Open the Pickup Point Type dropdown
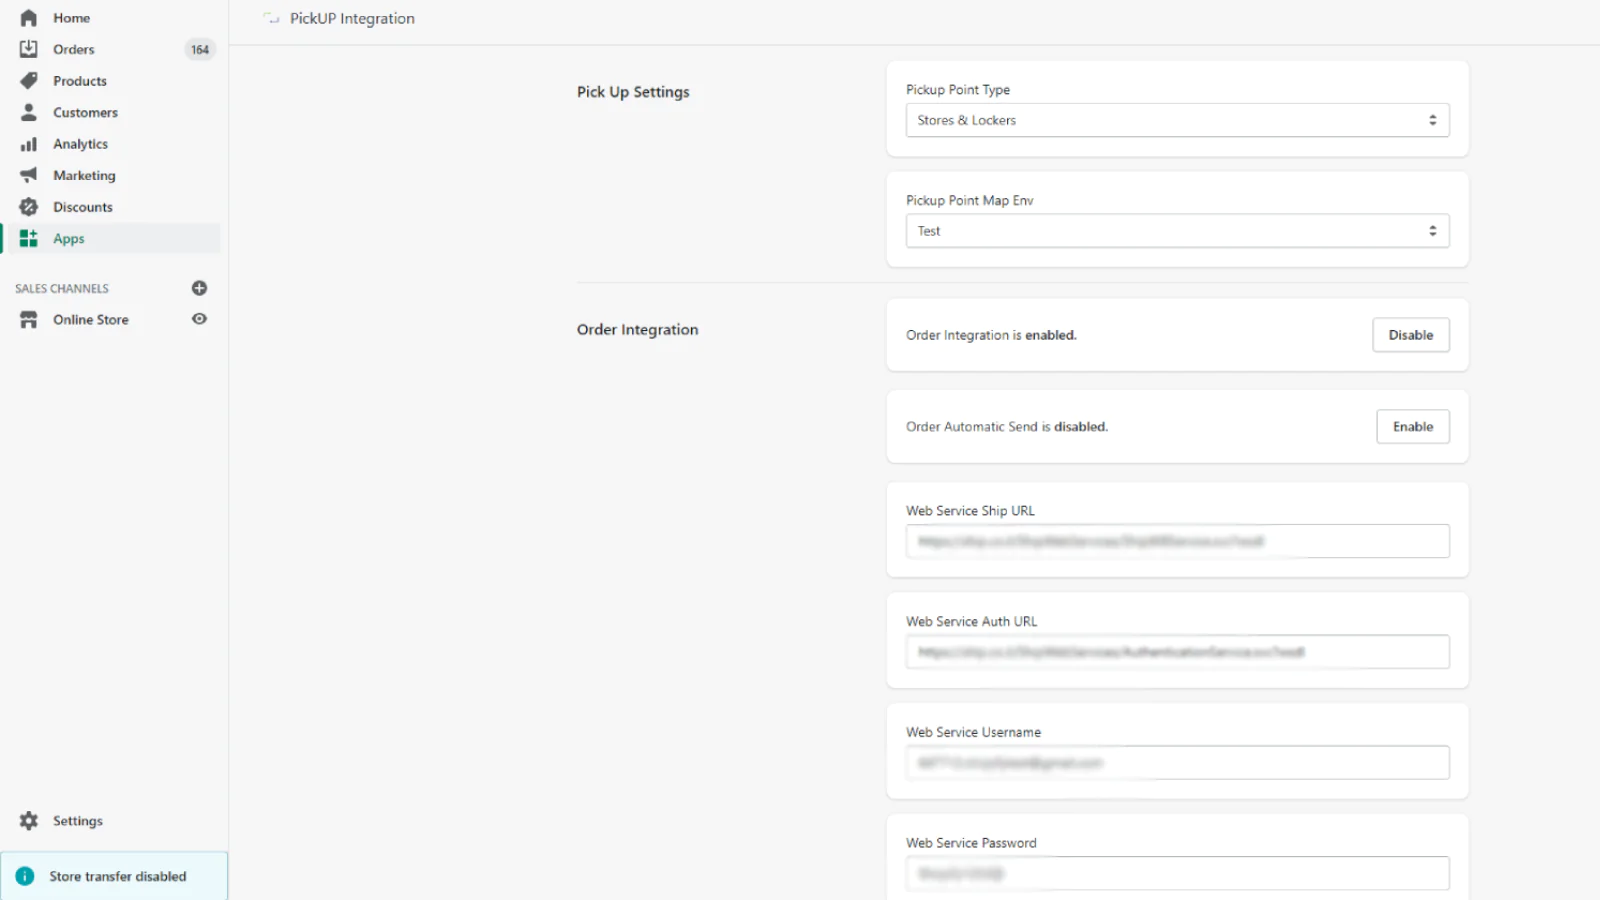Image resolution: width=1600 pixels, height=900 pixels. tap(1177, 120)
